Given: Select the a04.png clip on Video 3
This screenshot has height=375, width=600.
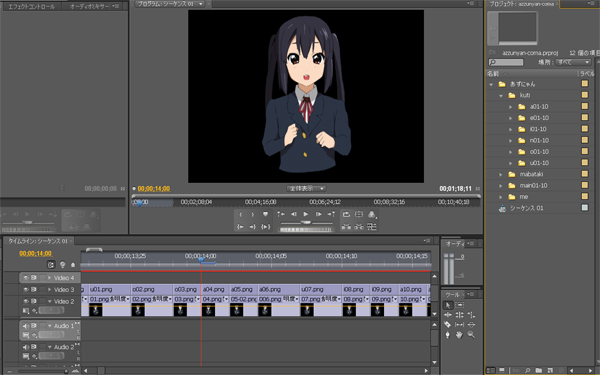Looking at the screenshot, I should click(215, 290).
